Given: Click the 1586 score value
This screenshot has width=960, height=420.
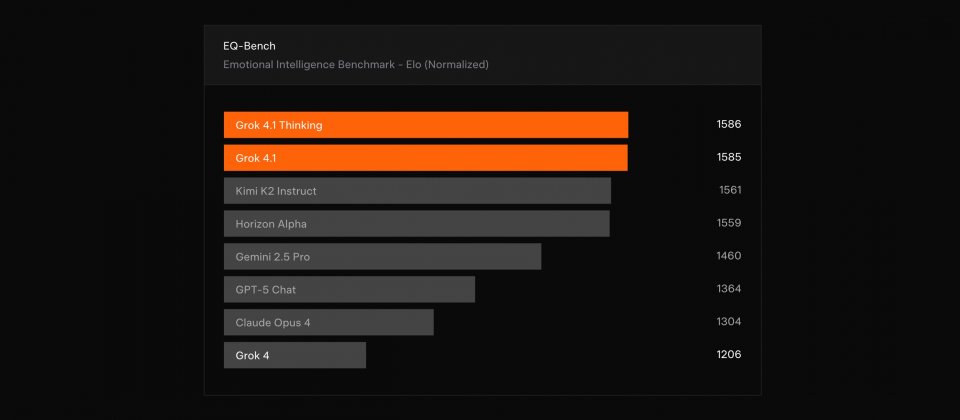Looking at the screenshot, I should pos(728,125).
